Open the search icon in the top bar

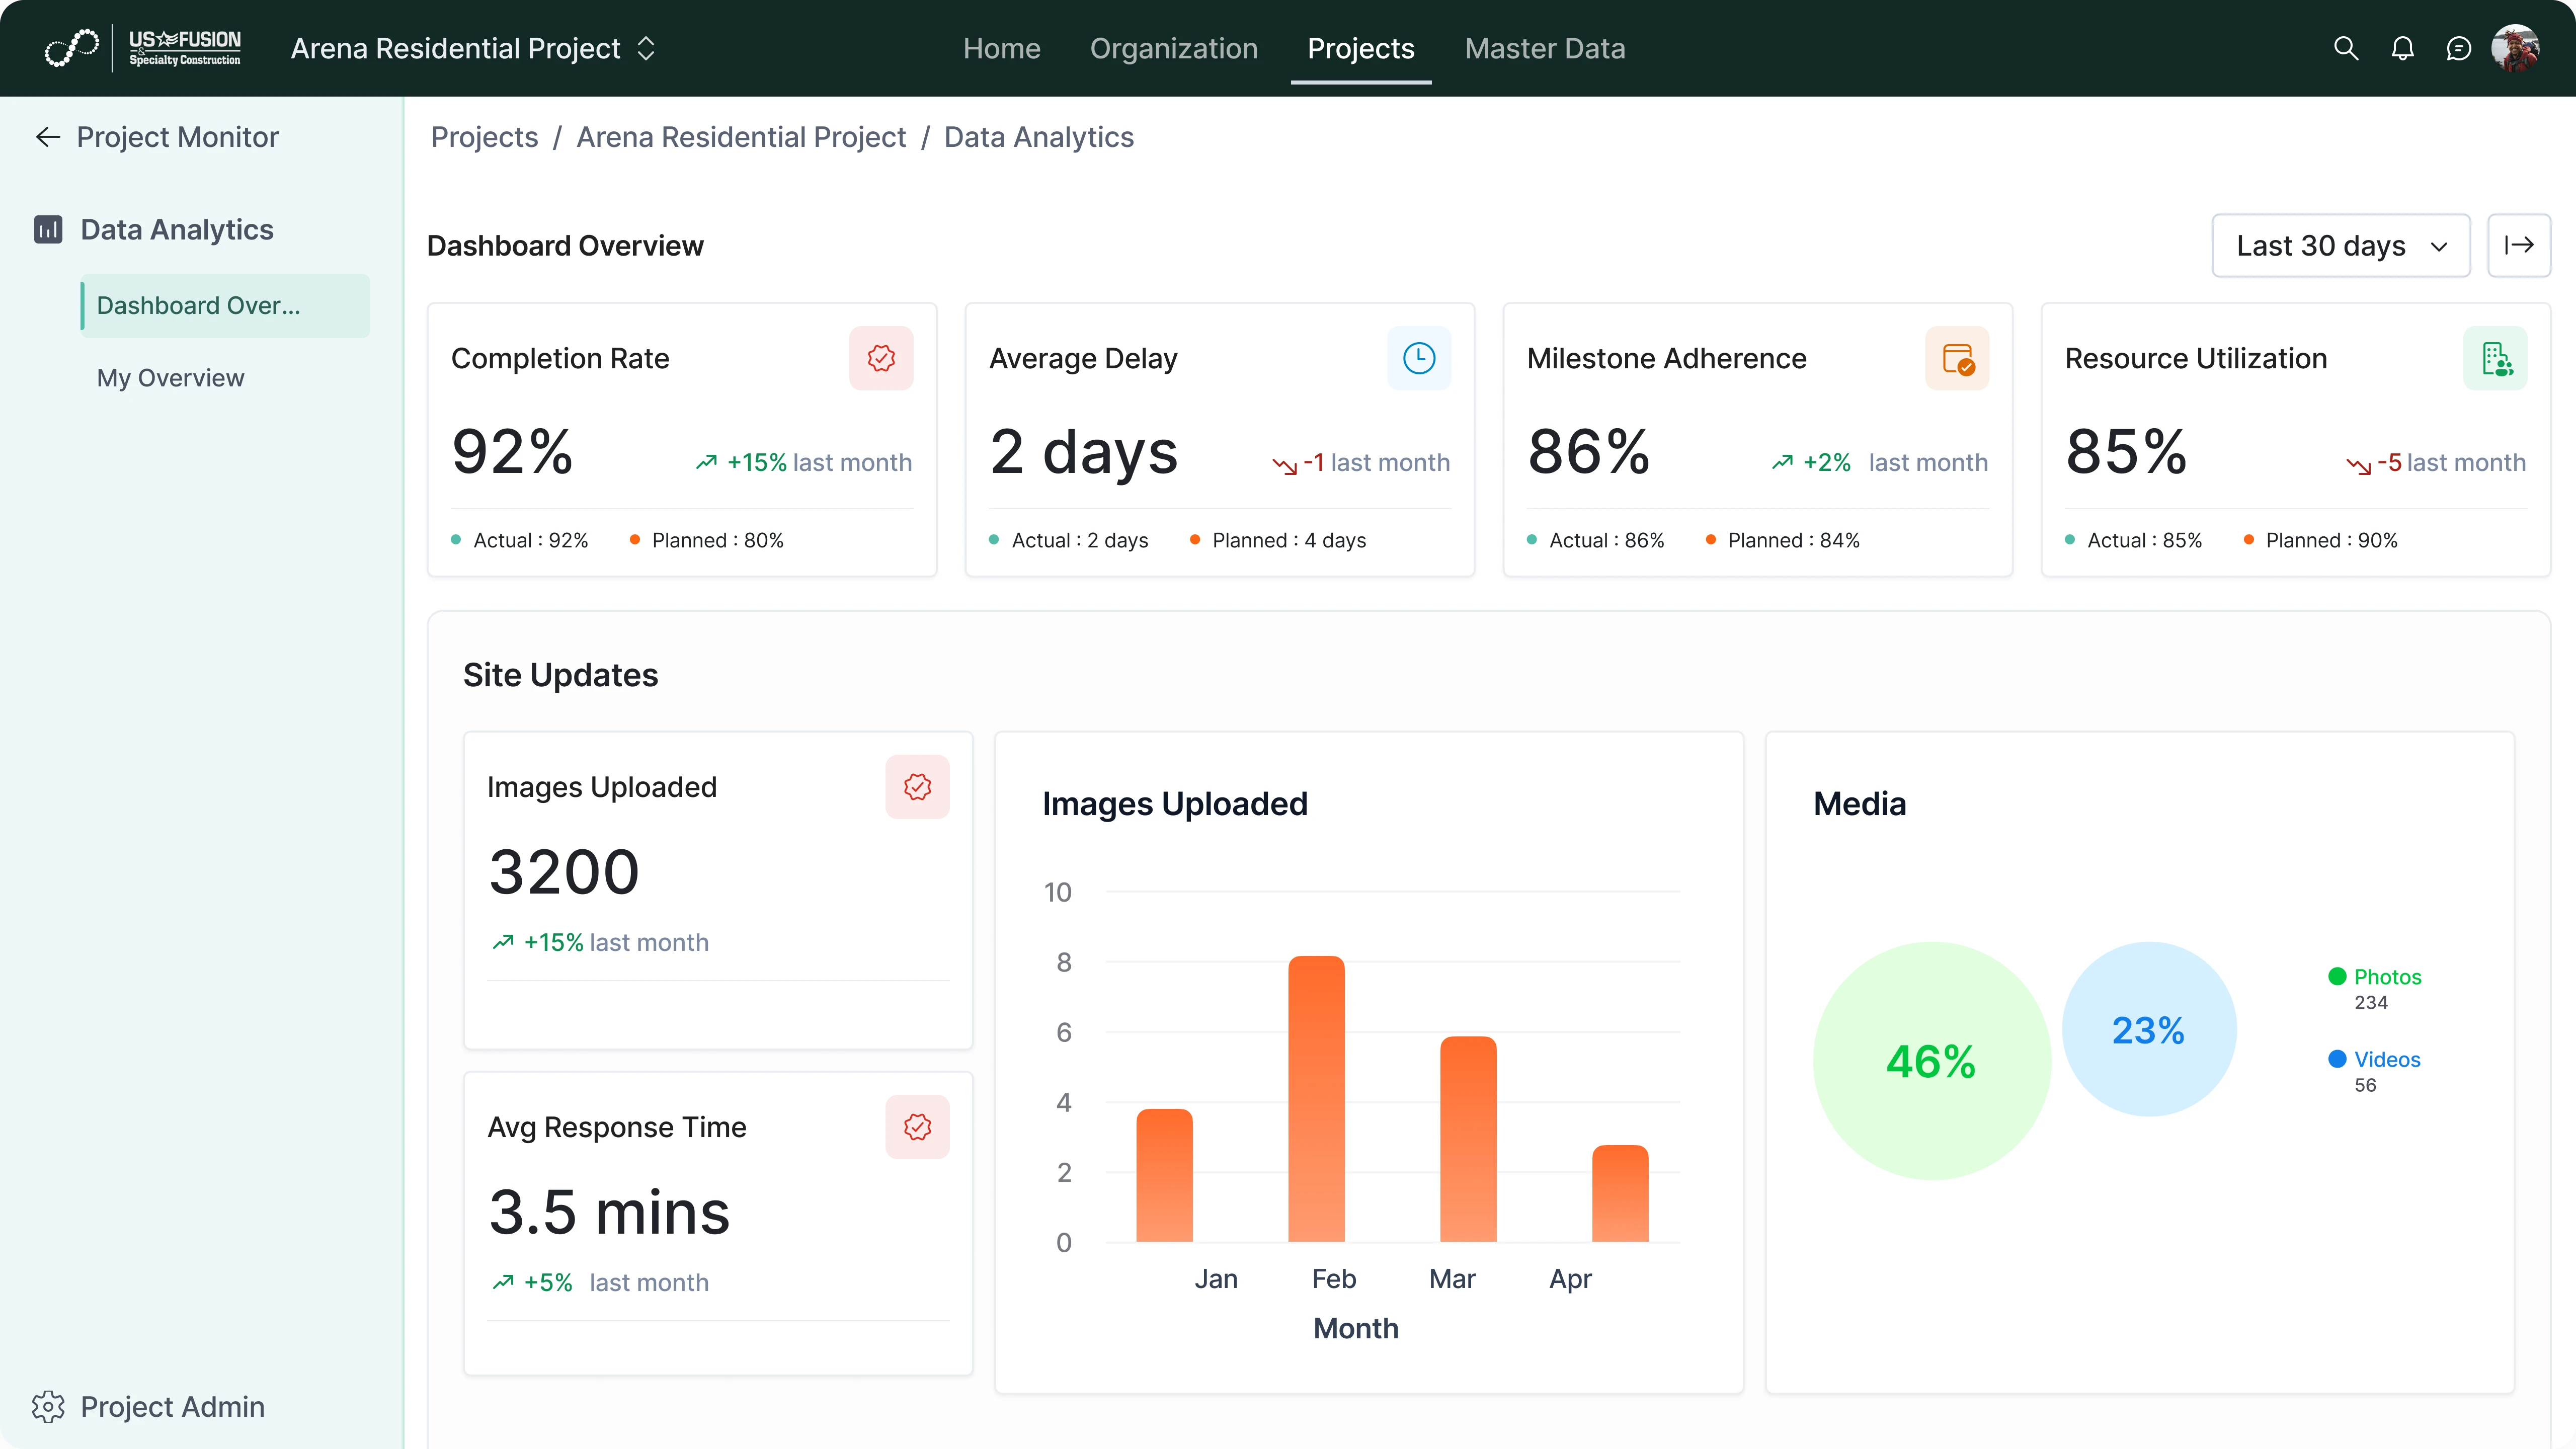pos(2345,48)
